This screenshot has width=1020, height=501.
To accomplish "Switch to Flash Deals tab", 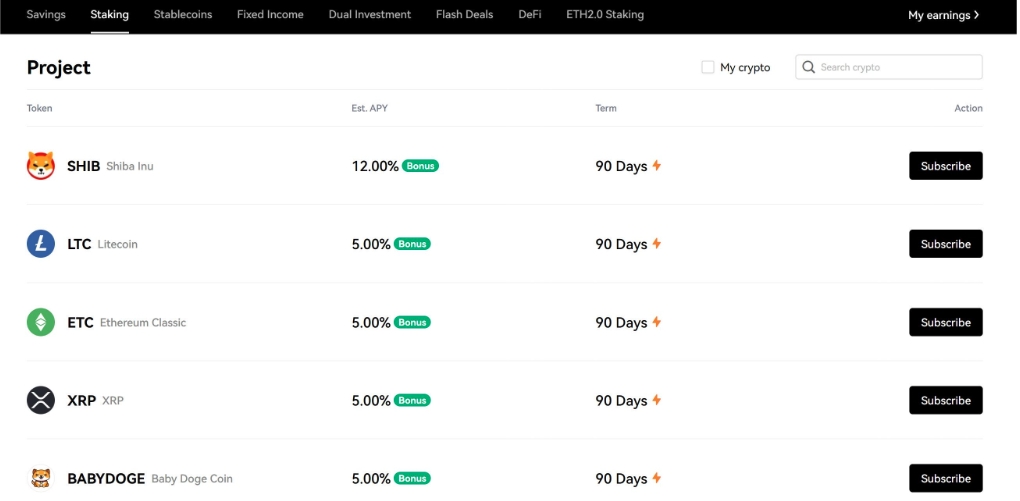I will coord(464,14).
